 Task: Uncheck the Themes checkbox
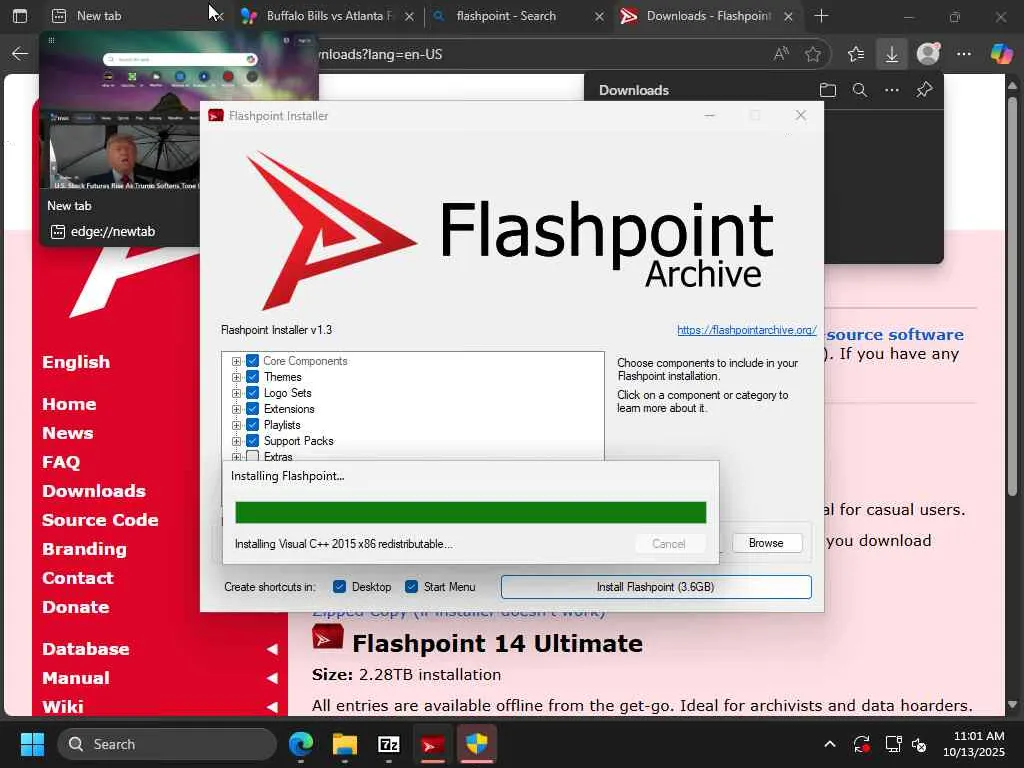253,376
